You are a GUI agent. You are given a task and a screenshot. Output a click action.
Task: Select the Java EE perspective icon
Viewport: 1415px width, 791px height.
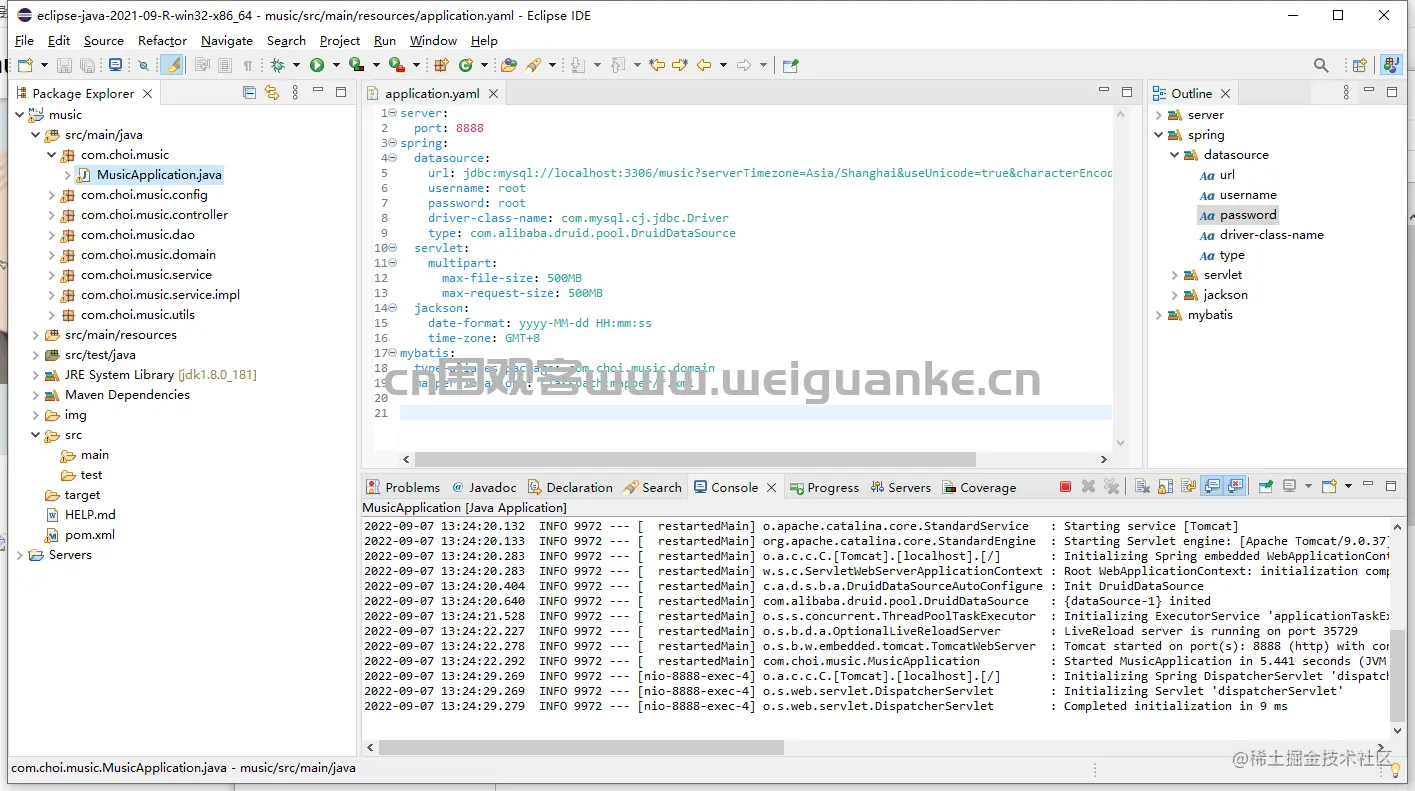1391,65
